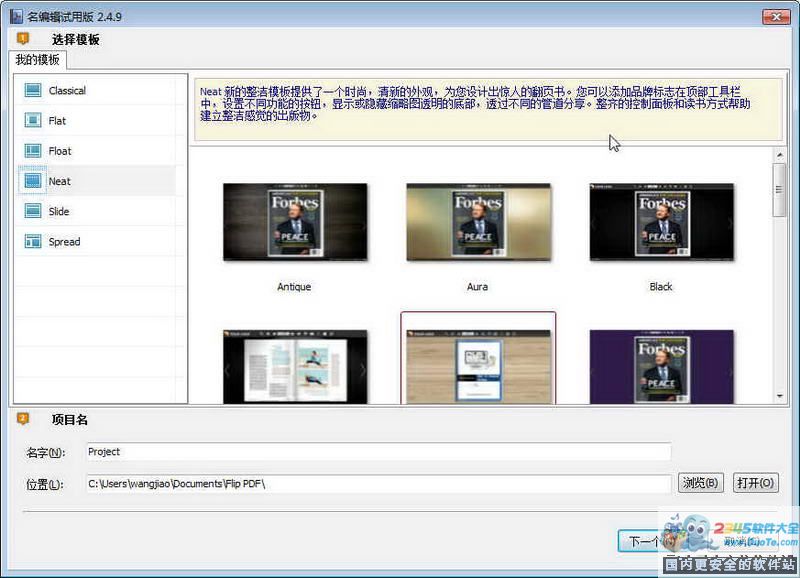Click the scrollbar down arrow in theme list

pos(779,396)
